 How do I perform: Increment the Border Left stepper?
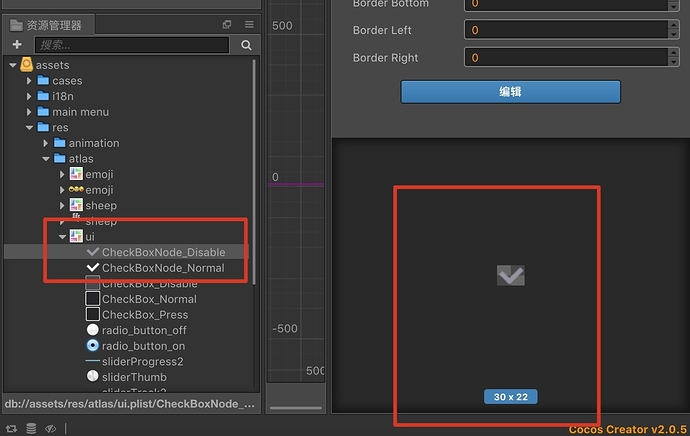click(x=673, y=25)
